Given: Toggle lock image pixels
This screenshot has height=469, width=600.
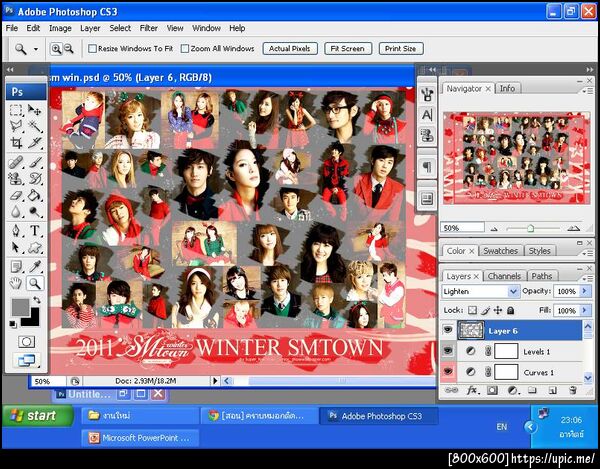Looking at the screenshot, I should pyautogui.click(x=486, y=310).
